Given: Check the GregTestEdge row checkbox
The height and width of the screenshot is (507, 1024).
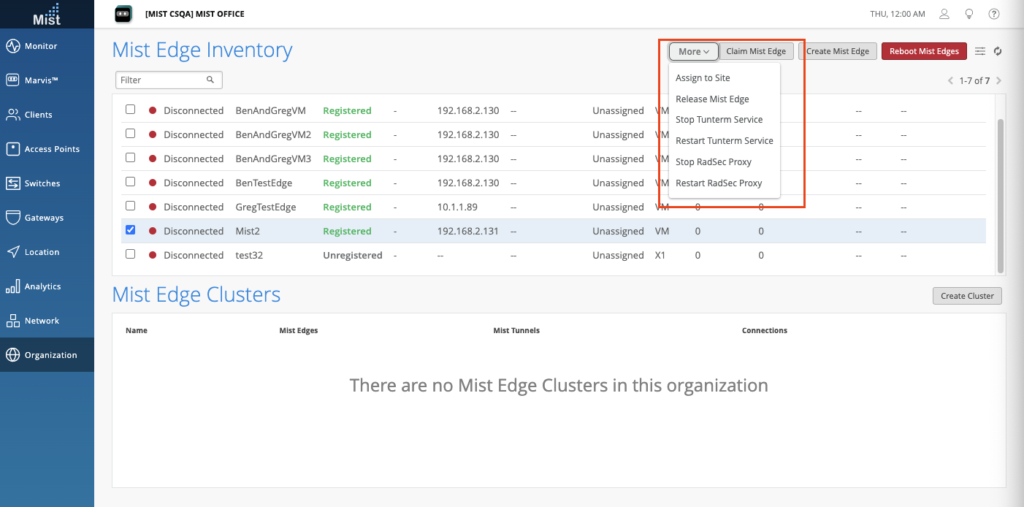Looking at the screenshot, I should [x=131, y=206].
